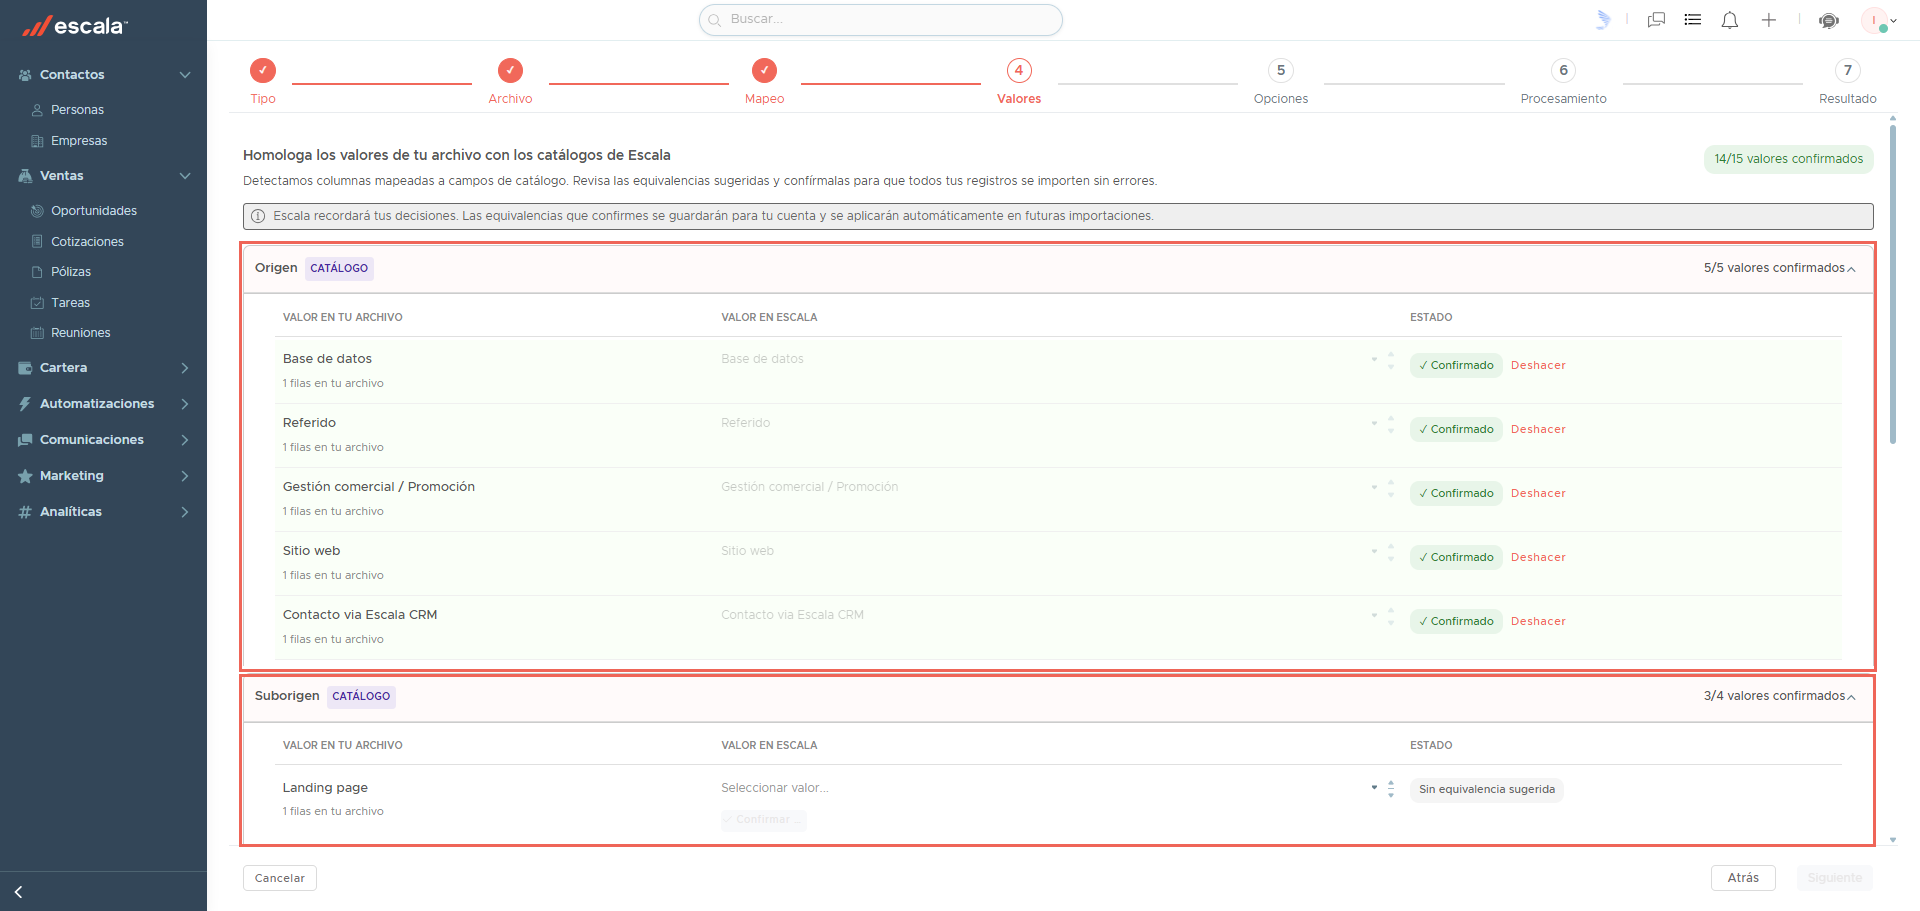The height and width of the screenshot is (911, 1920).
Task: Click the Cotizaciones document icon
Action: tap(37, 242)
